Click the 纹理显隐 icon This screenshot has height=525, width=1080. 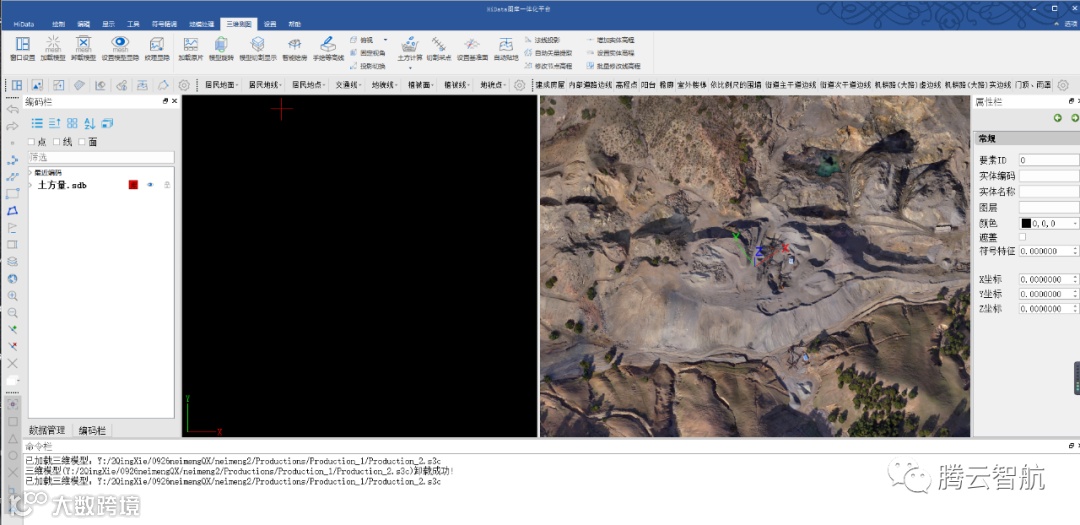click(x=156, y=44)
